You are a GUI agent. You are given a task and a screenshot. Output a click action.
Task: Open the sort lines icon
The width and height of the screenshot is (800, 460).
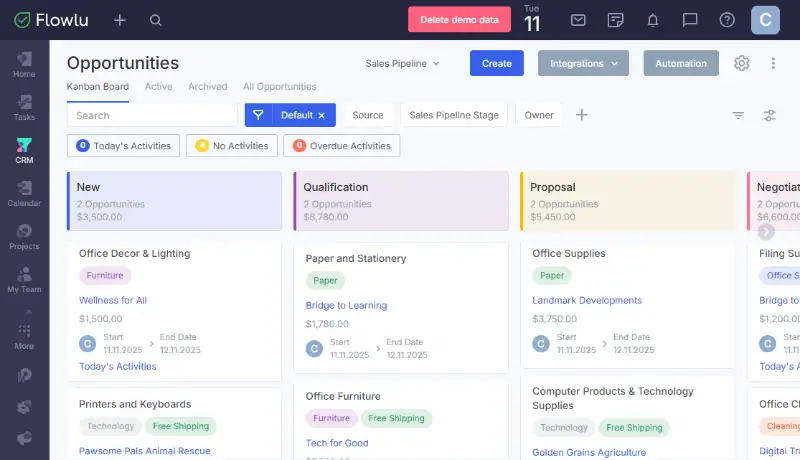coord(738,115)
